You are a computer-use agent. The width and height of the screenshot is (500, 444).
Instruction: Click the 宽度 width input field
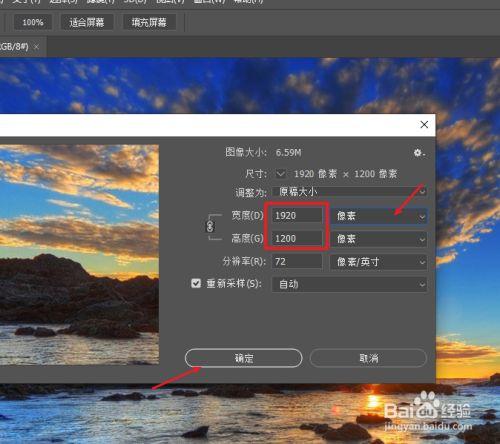297,216
